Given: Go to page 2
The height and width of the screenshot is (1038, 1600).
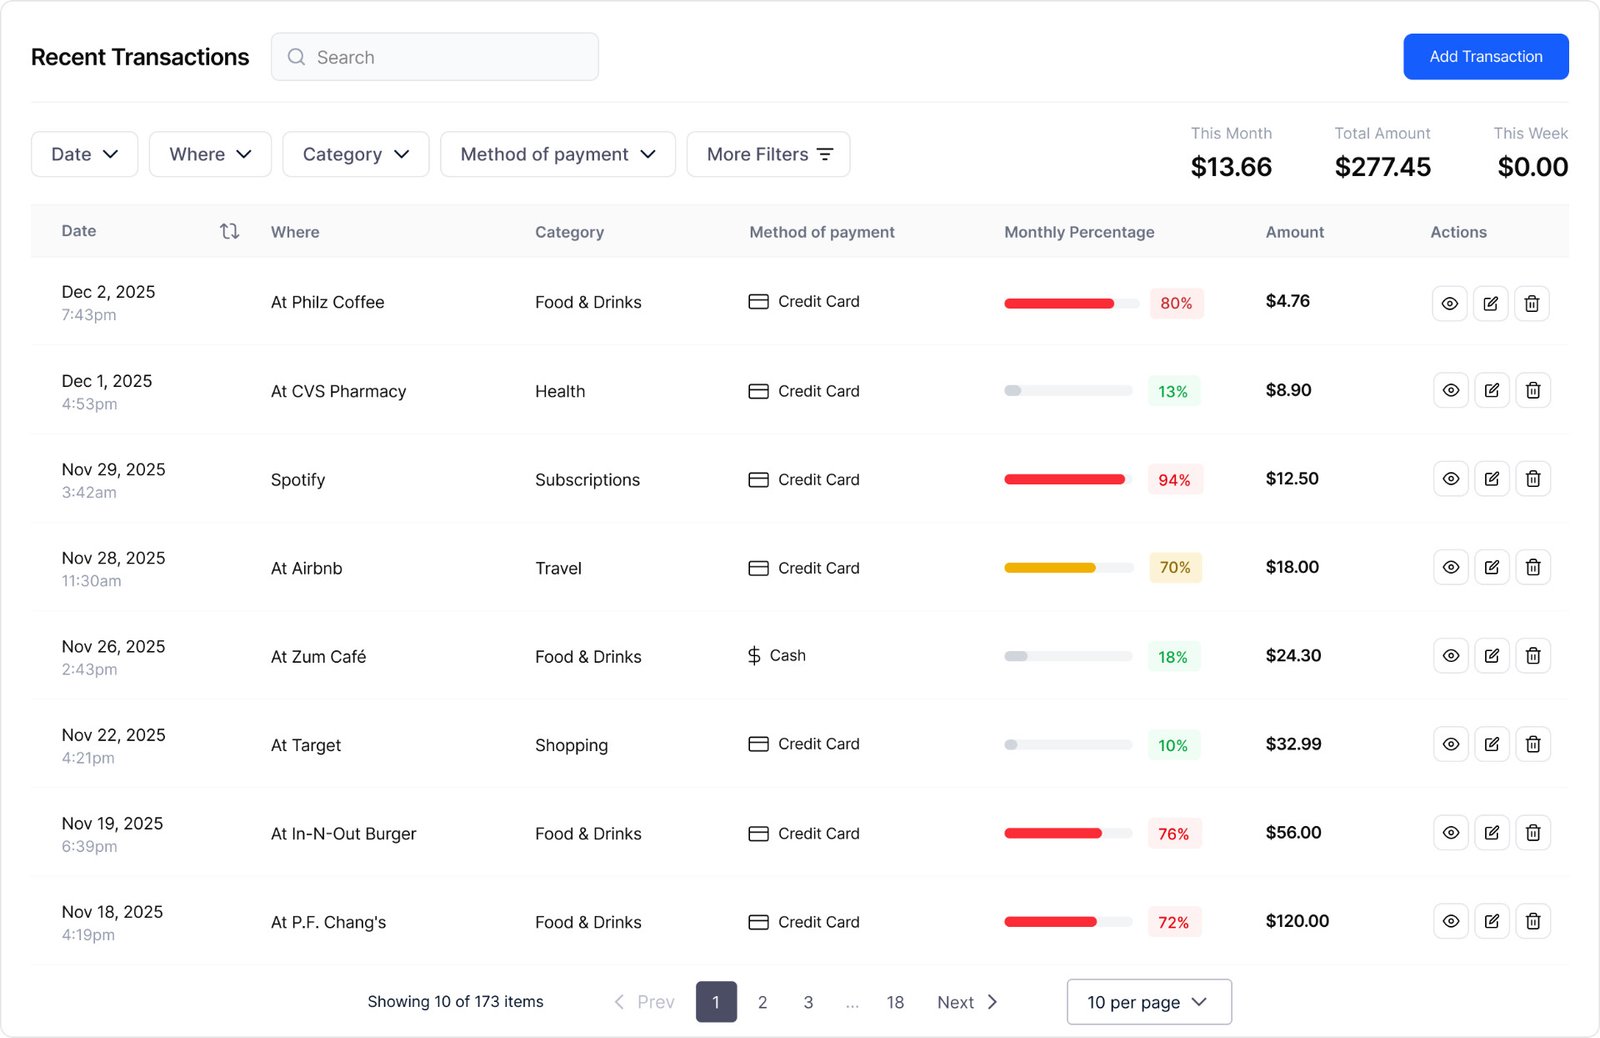Looking at the screenshot, I should point(762,1002).
